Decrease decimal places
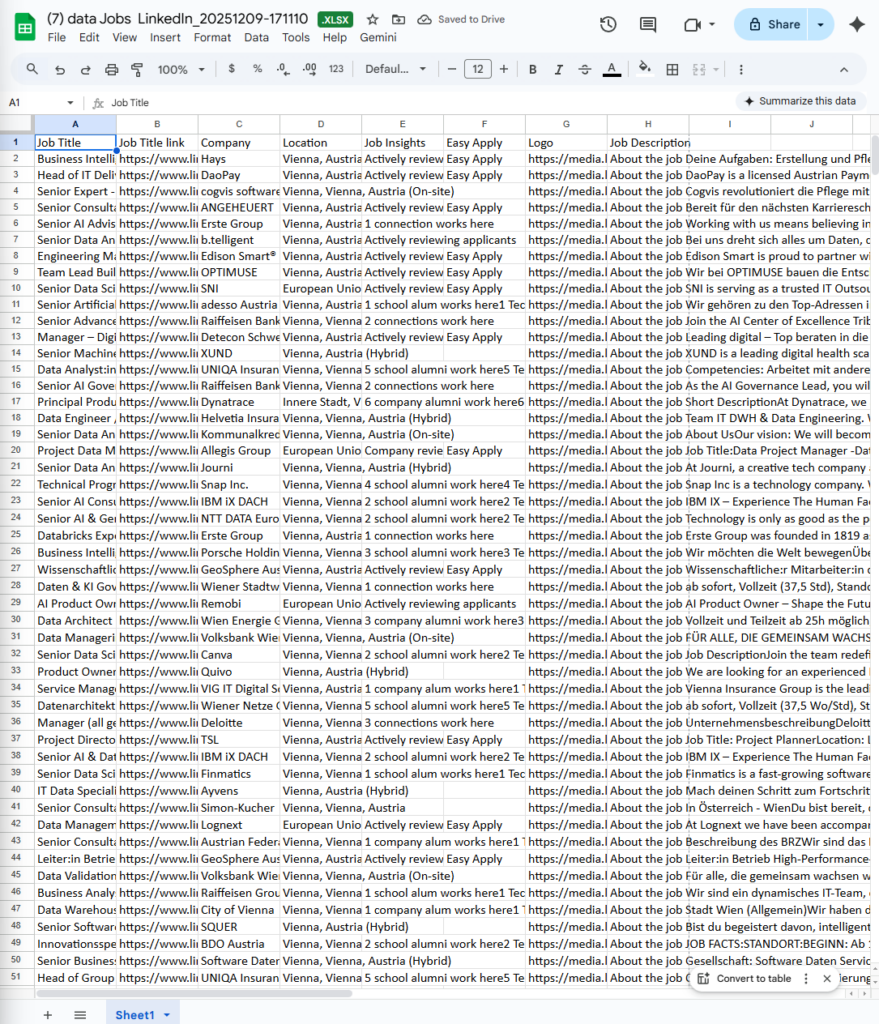Image resolution: width=879 pixels, height=1024 pixels. point(282,69)
